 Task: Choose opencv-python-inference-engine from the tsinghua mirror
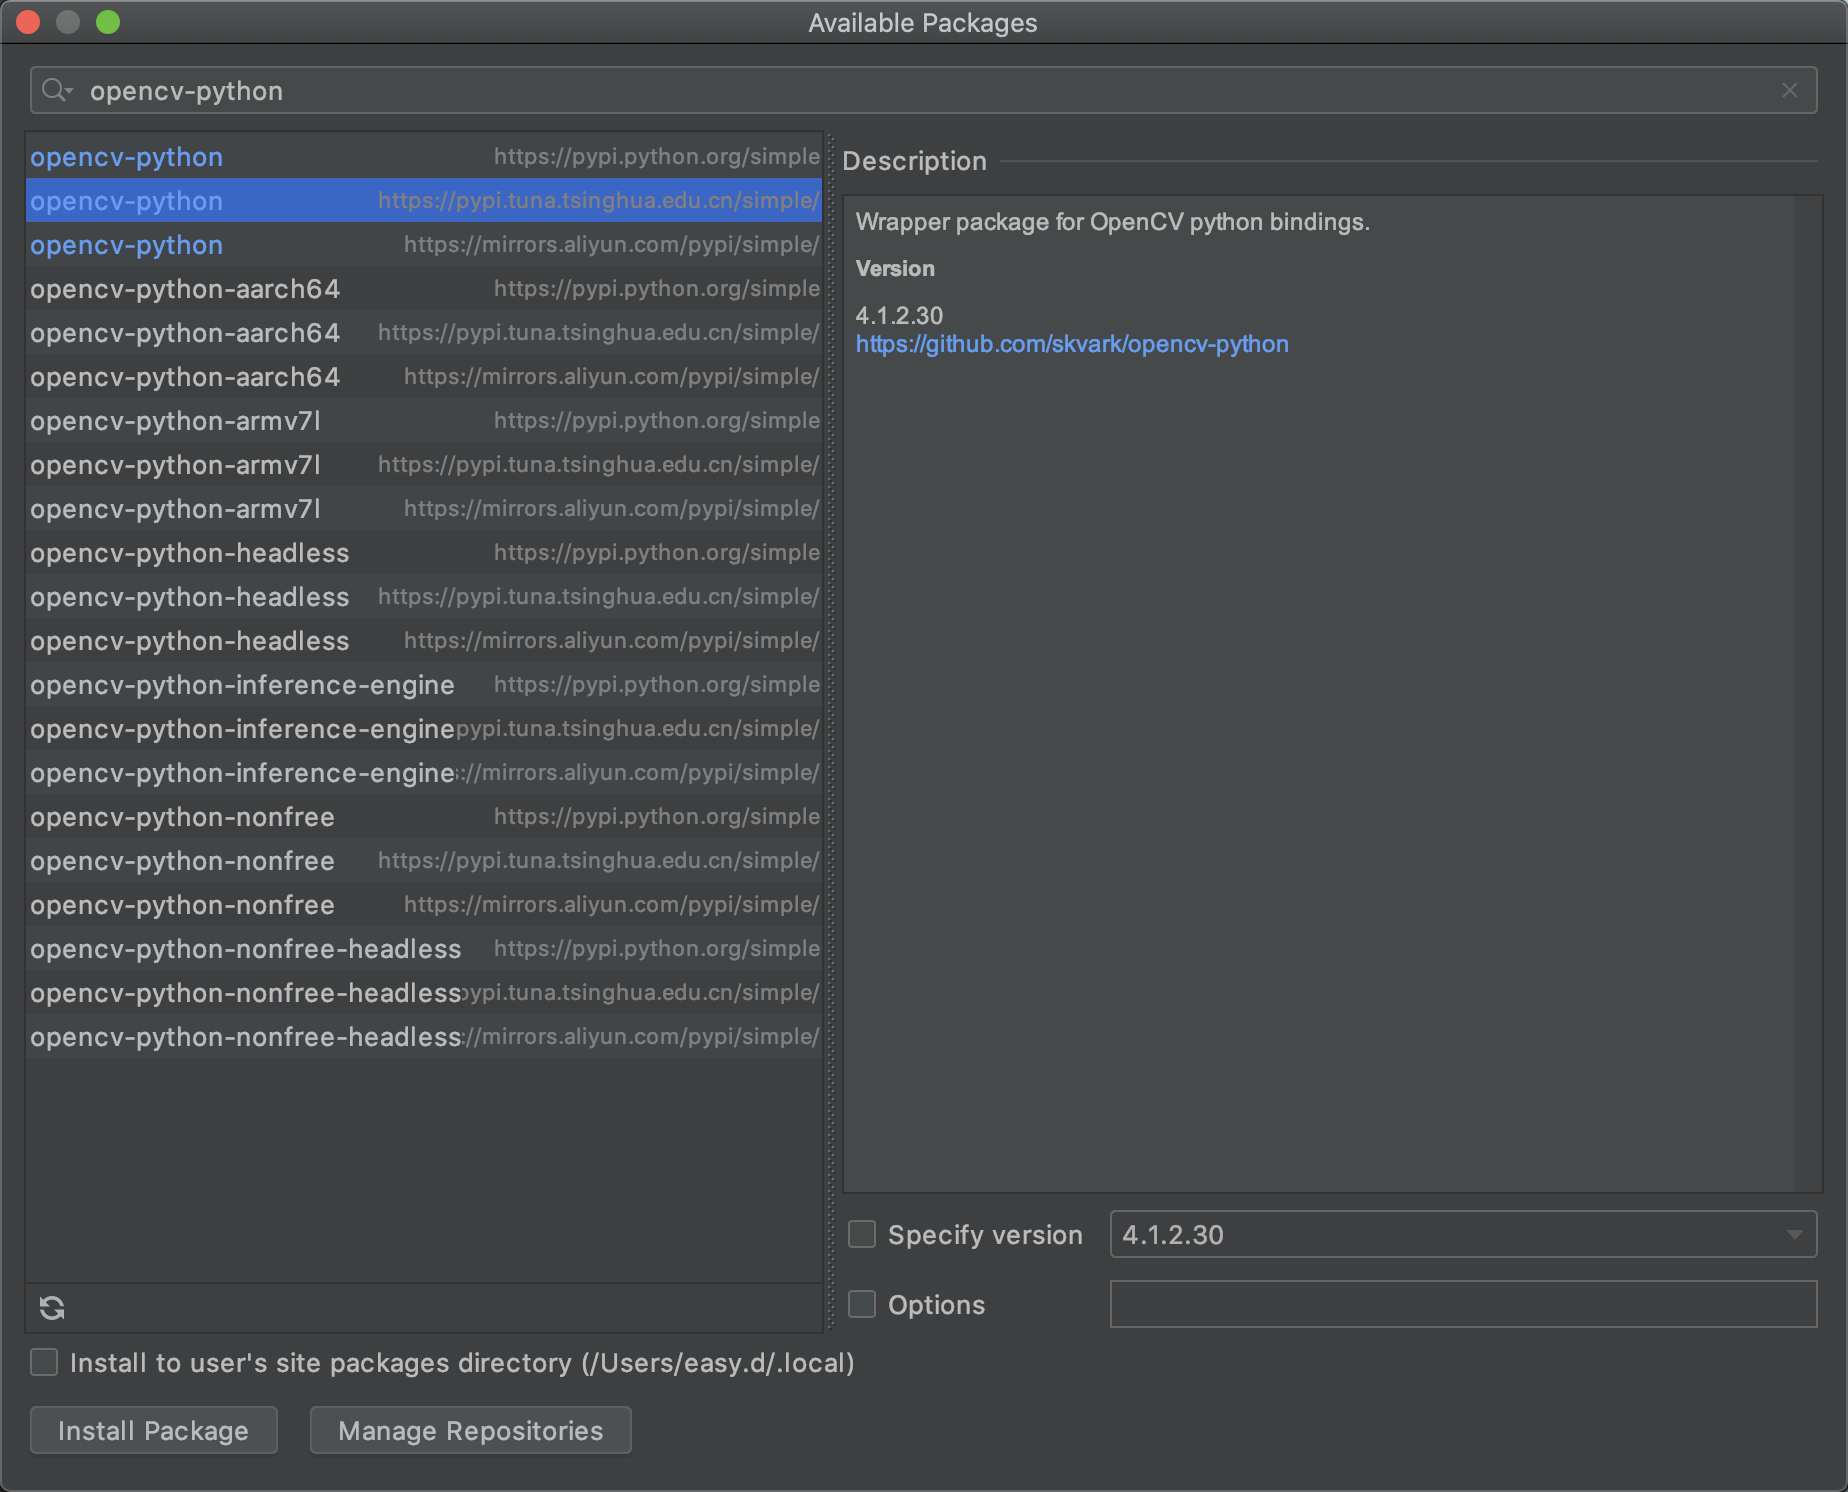point(424,728)
